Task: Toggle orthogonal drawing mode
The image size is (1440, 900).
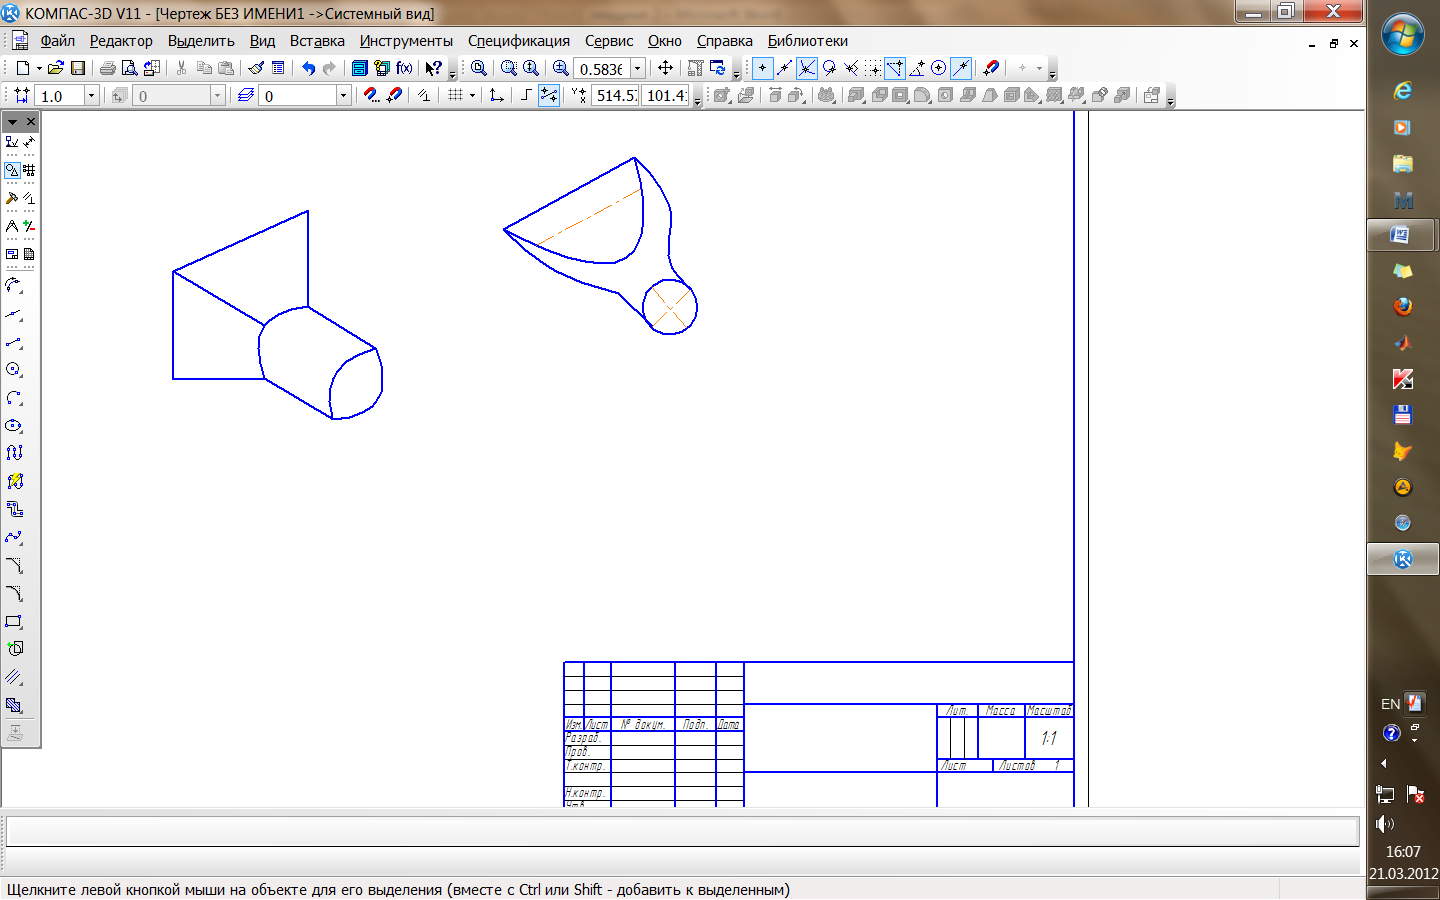Action: coord(526,95)
